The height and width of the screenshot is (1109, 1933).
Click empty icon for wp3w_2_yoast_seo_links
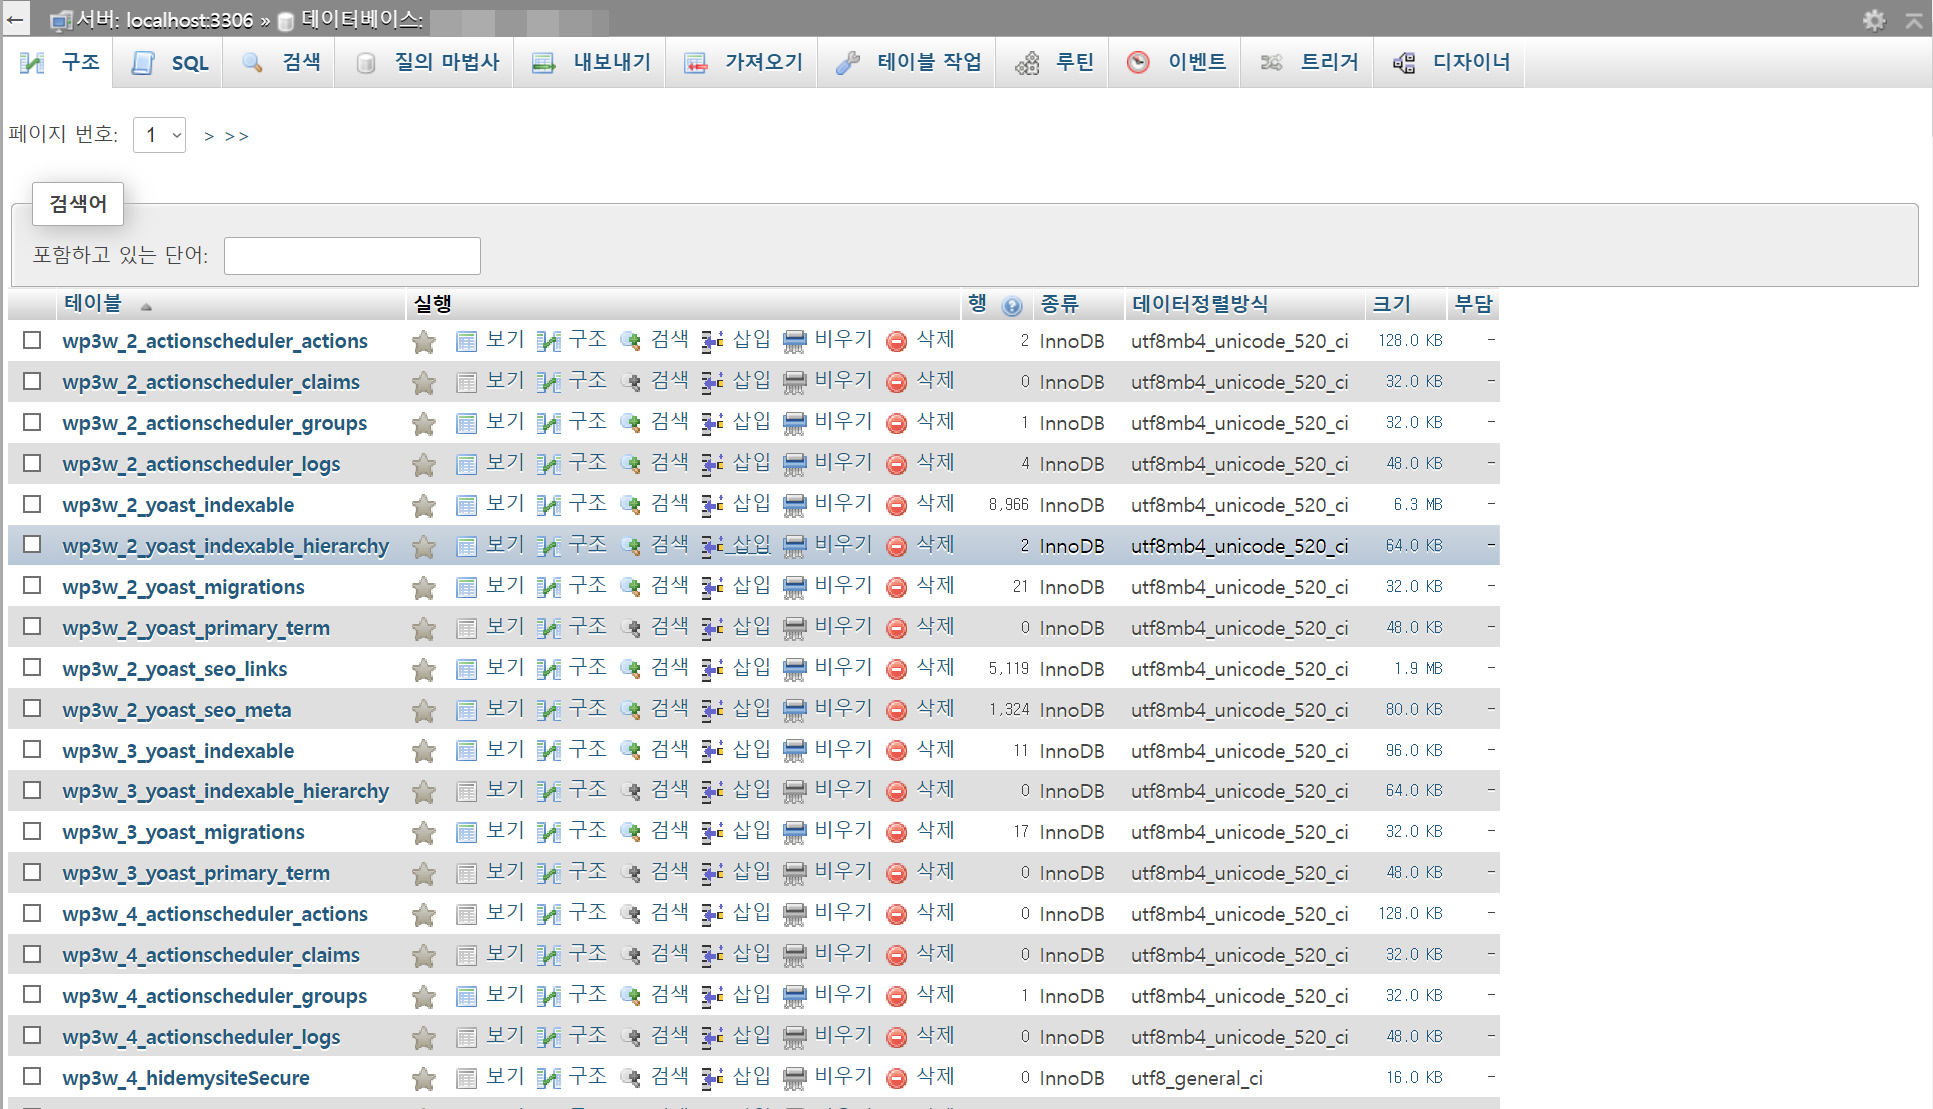pyautogui.click(x=794, y=669)
